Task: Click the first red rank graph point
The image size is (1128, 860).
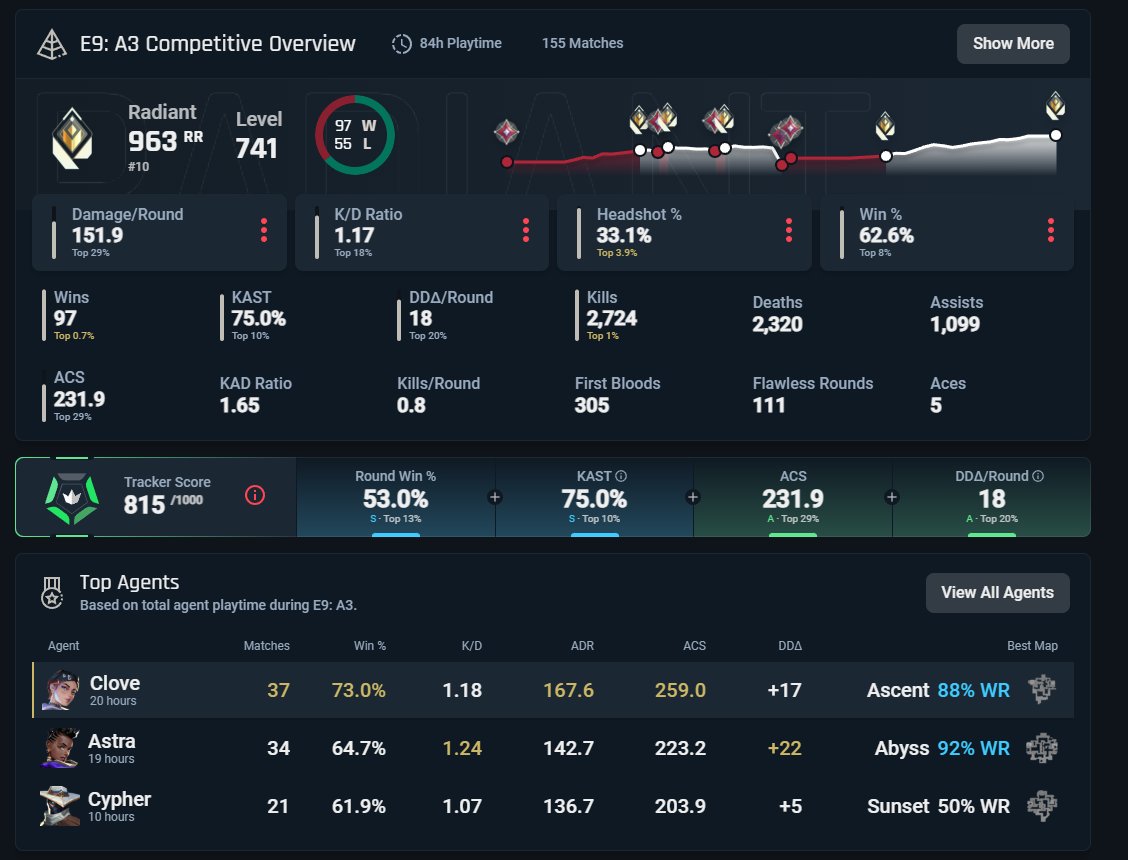Action: 507,162
